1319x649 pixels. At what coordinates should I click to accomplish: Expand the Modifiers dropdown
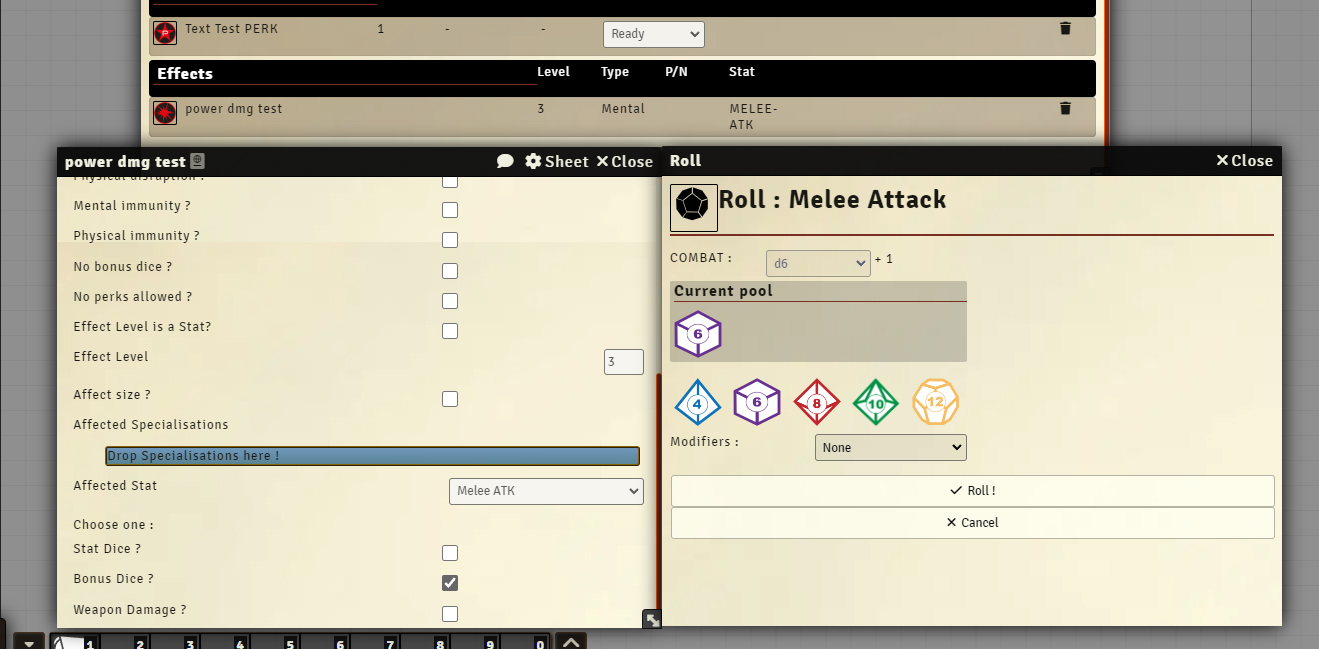click(x=890, y=448)
